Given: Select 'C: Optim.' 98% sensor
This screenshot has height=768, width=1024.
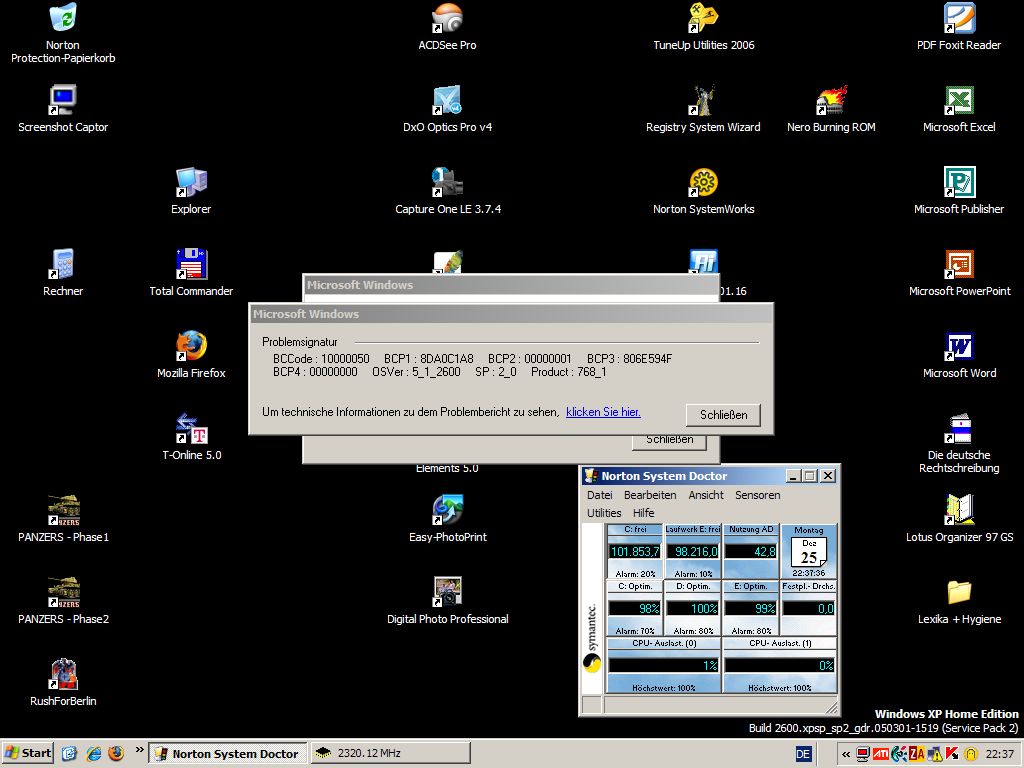Looking at the screenshot, I should (635, 608).
